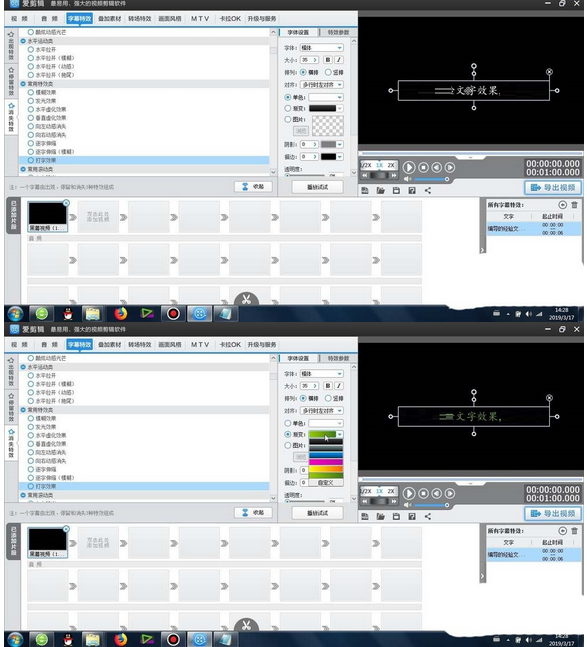Click the trash icon in the lower subtitle list
The width and height of the screenshot is (587, 647).
pos(574,531)
